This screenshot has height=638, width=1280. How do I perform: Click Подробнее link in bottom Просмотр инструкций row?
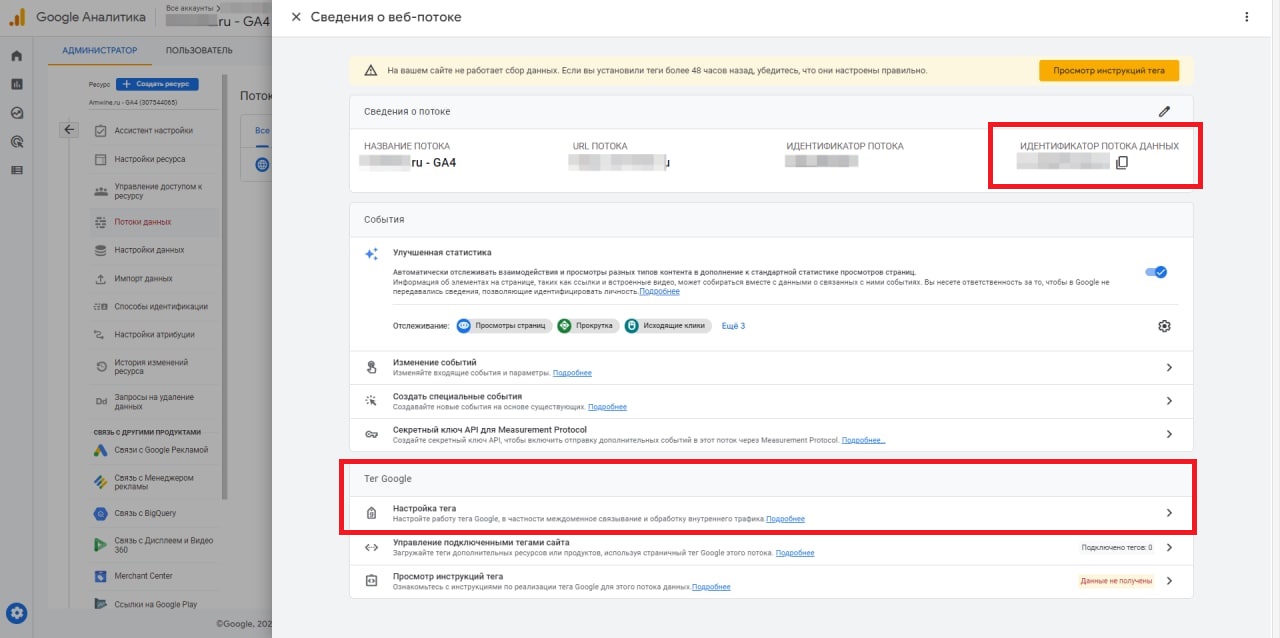tap(711, 586)
